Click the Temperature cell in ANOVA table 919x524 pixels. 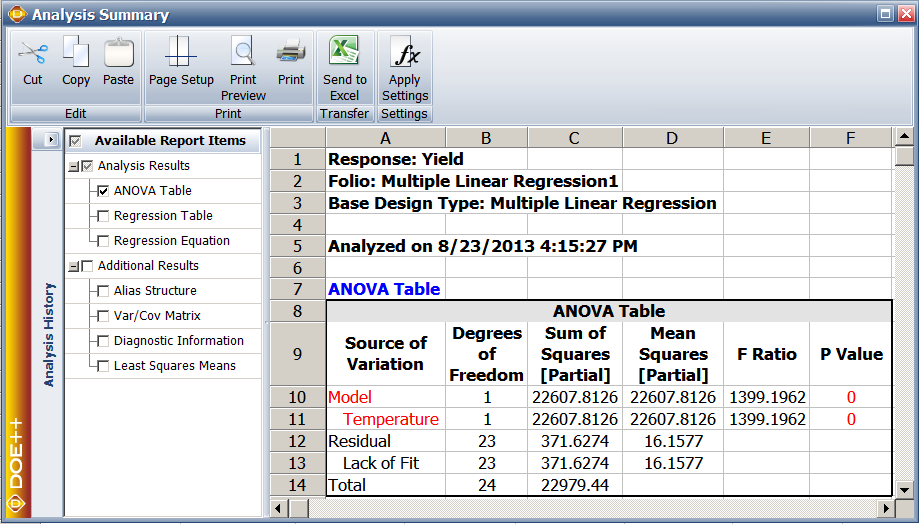(390, 419)
